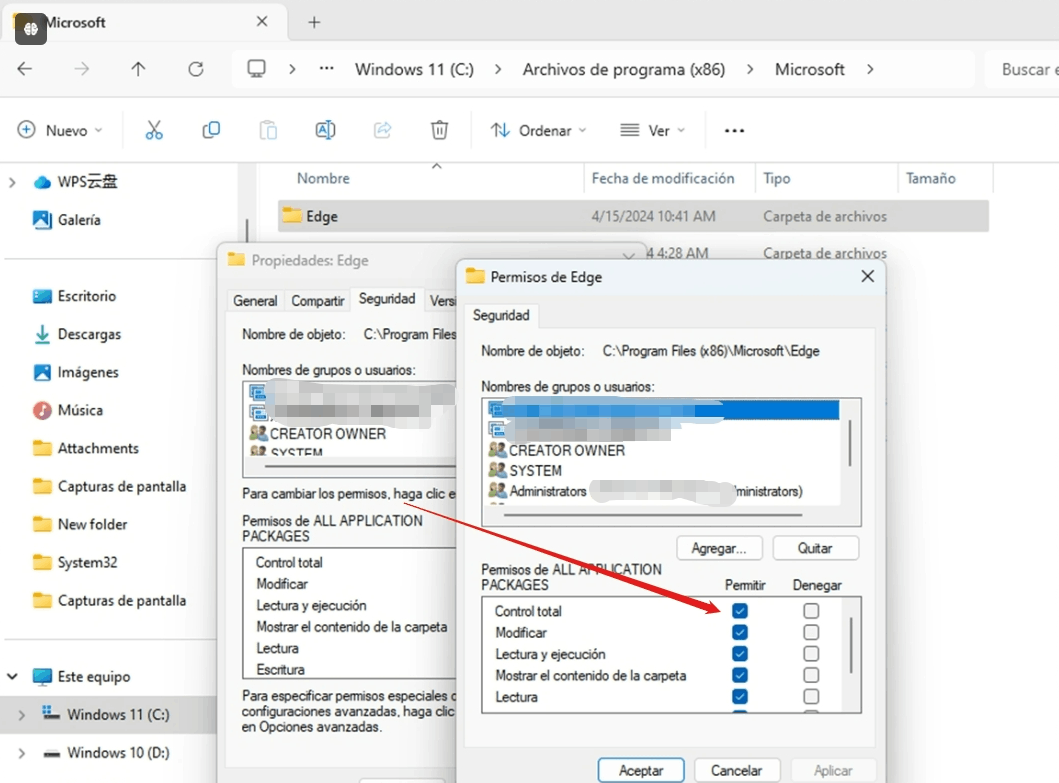Open Descargas in the sidebar

tap(89, 334)
